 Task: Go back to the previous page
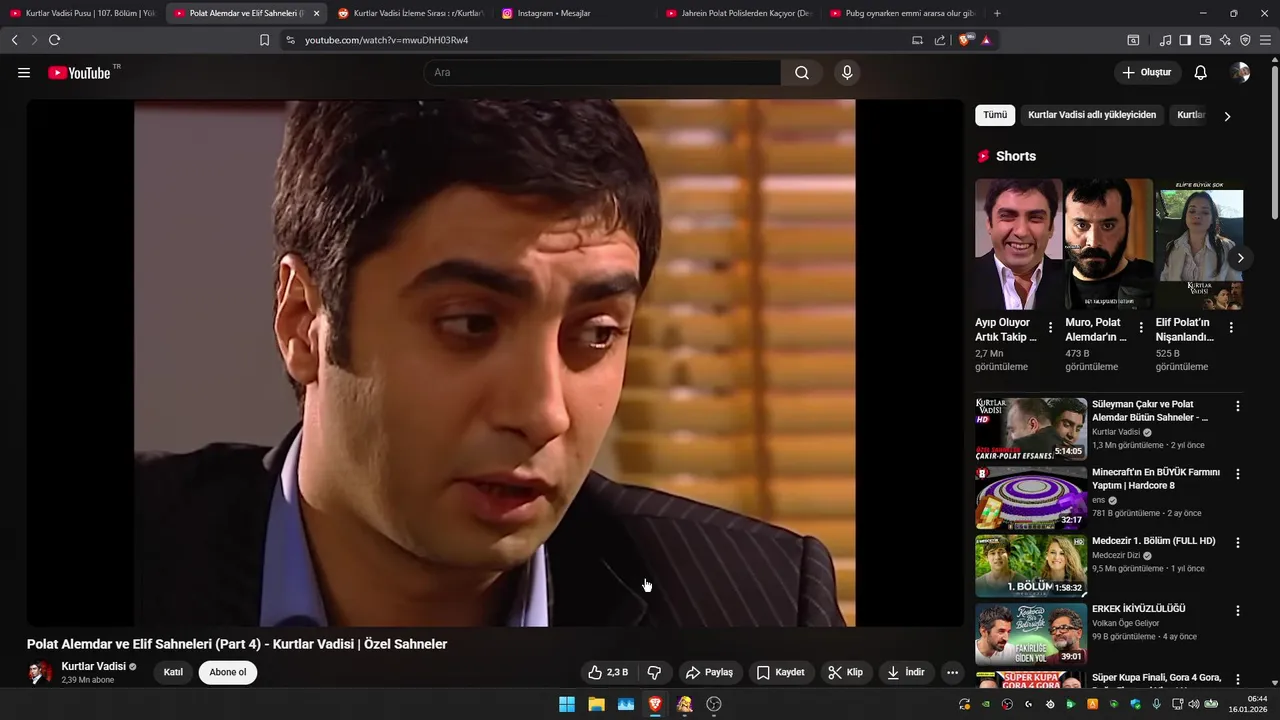coord(14,40)
